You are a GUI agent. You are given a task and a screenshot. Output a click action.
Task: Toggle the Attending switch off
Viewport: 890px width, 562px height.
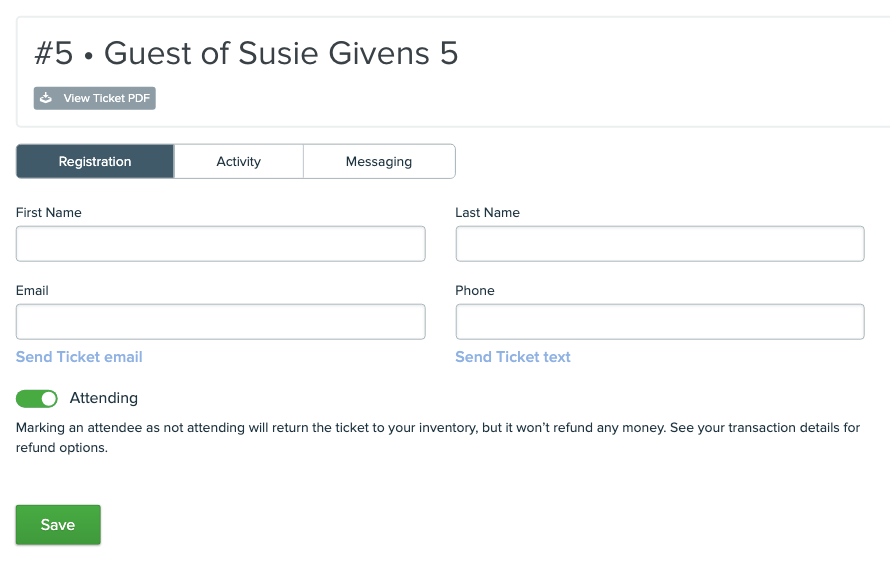tap(37, 399)
